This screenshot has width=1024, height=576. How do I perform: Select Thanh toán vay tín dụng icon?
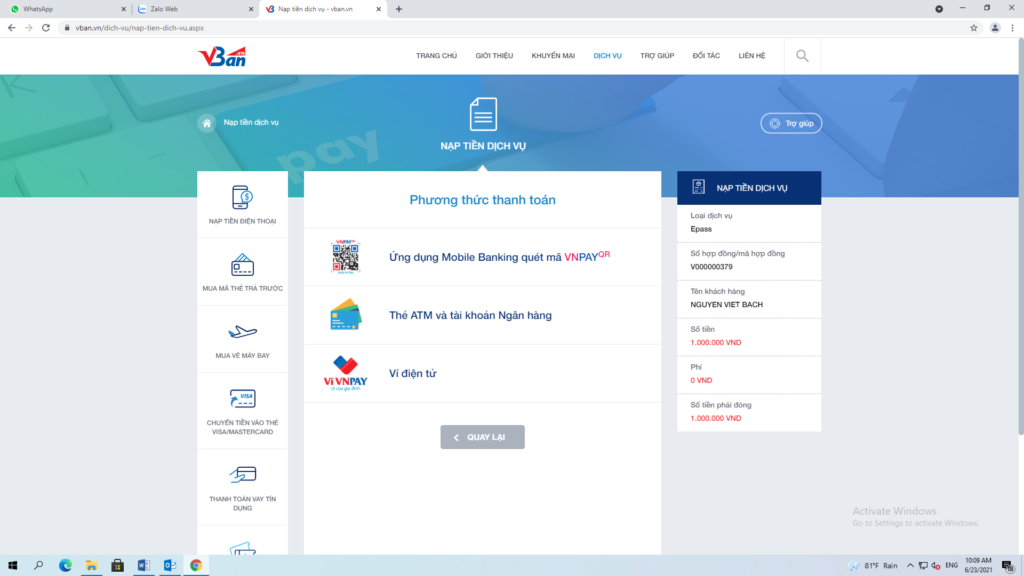pos(242,475)
